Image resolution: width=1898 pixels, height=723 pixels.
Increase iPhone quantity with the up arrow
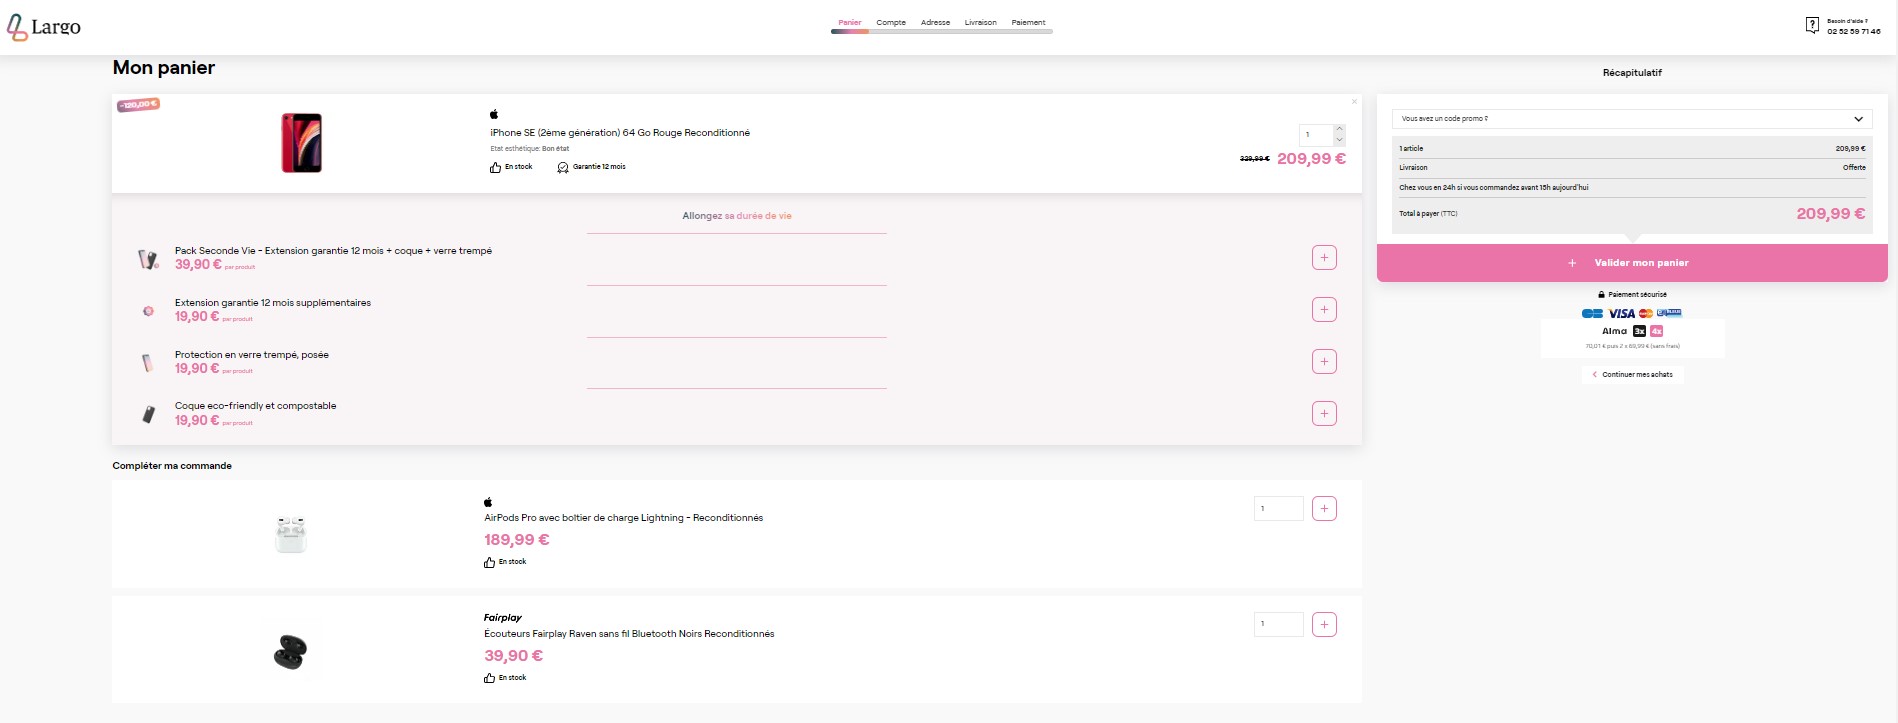click(1339, 129)
